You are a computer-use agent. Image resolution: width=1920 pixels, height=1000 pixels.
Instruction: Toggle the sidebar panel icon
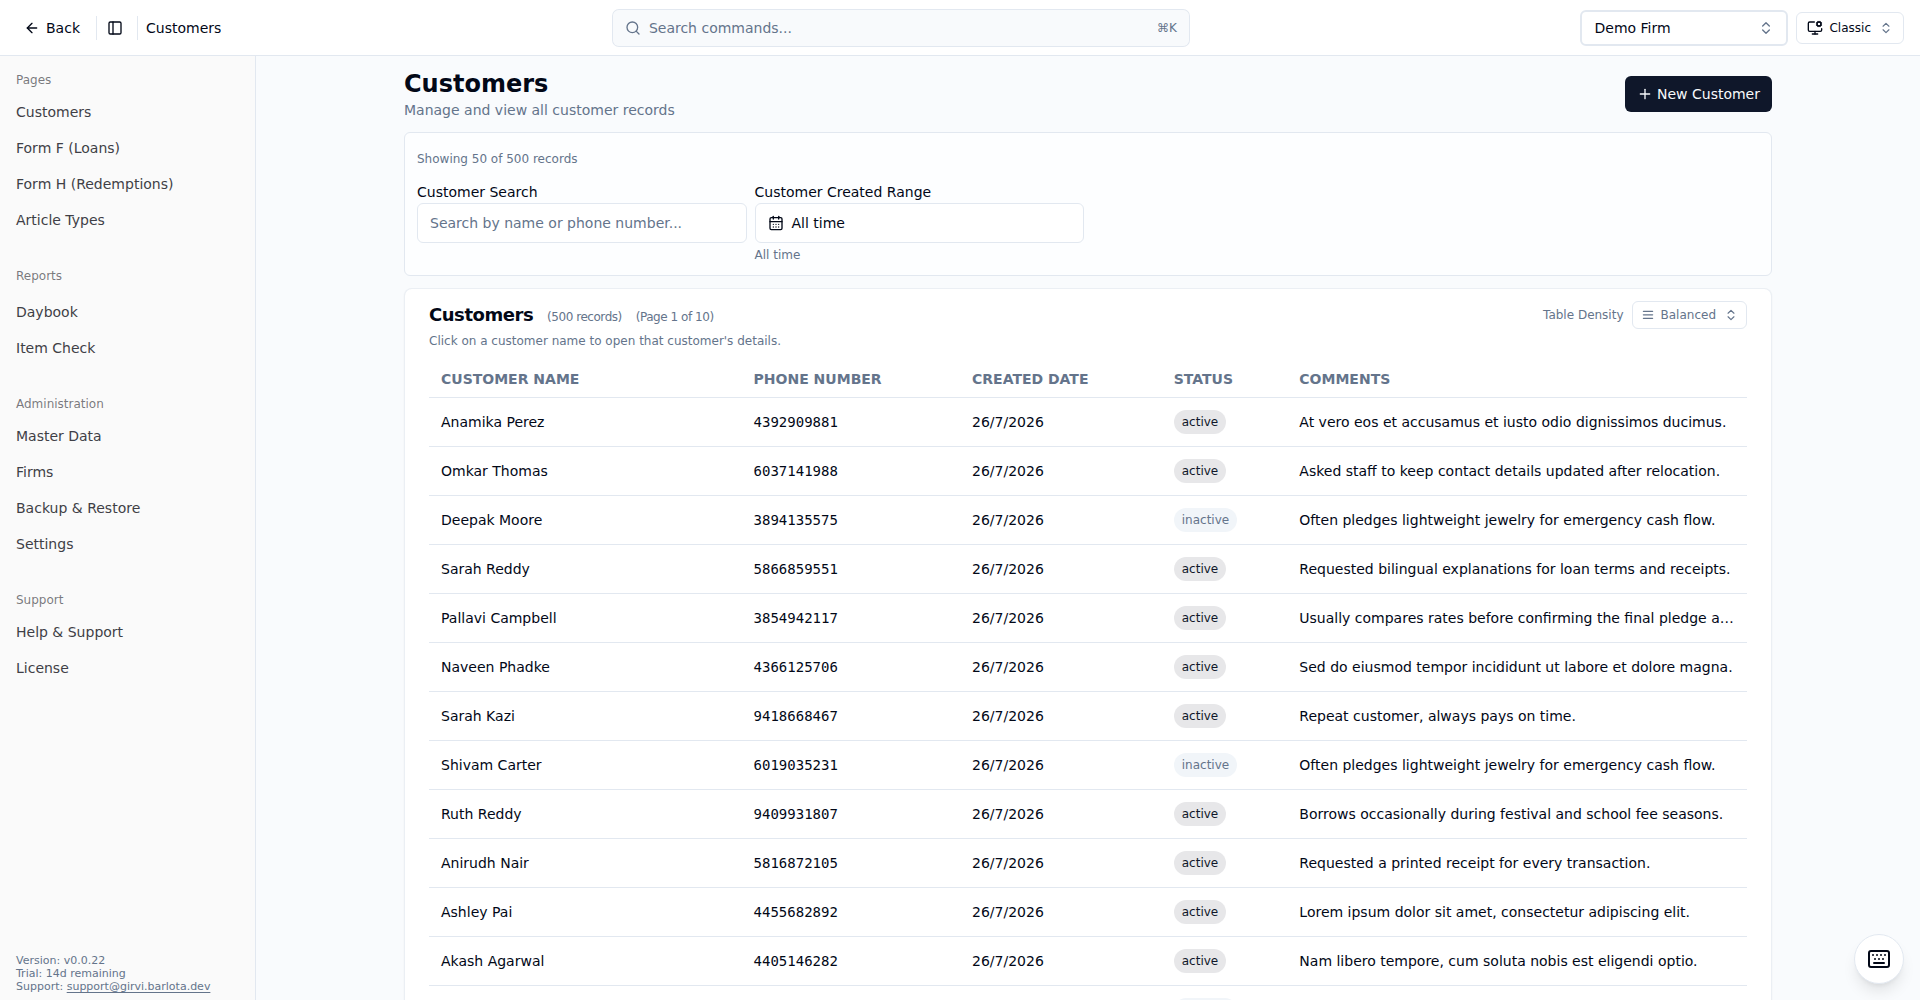115,28
